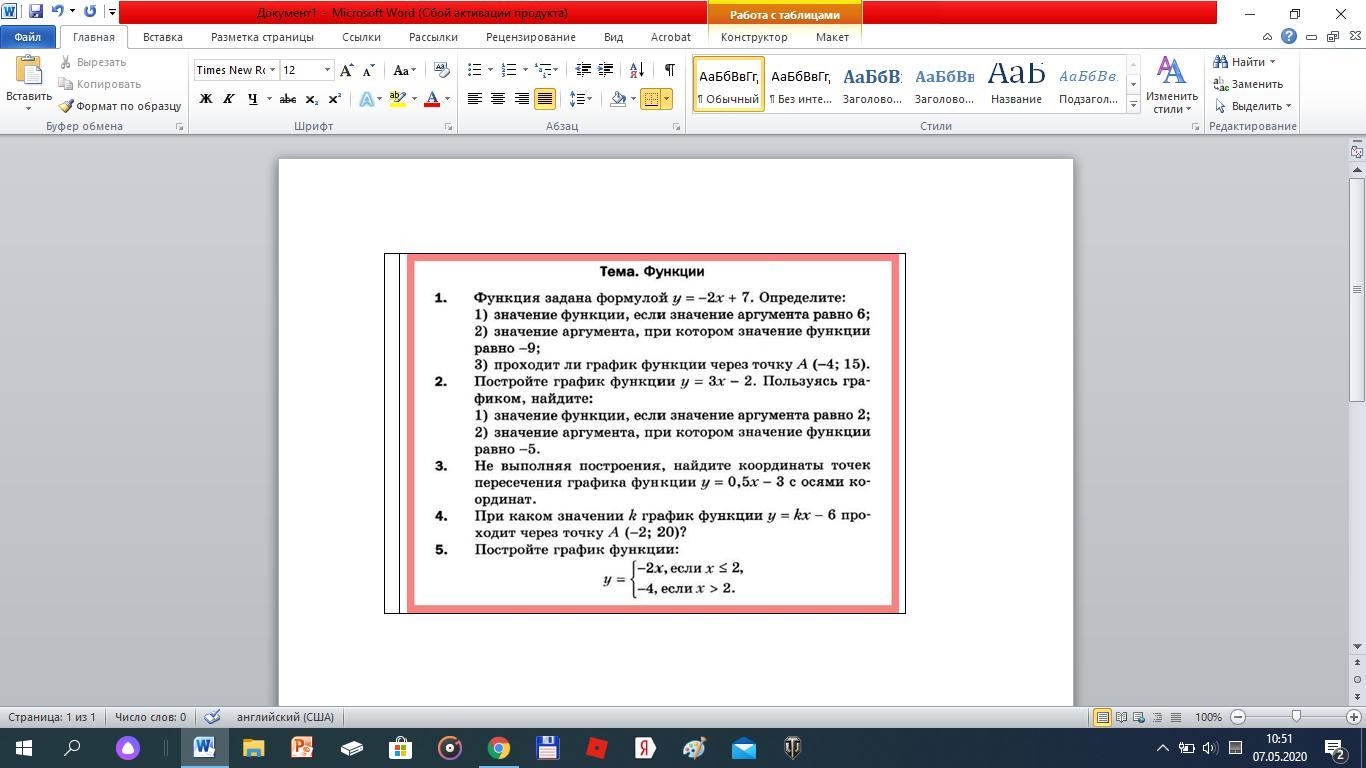Viewport: 1366px width, 768px height.
Task: Switch to the Ссылки (References) tab
Action: pos(361,37)
